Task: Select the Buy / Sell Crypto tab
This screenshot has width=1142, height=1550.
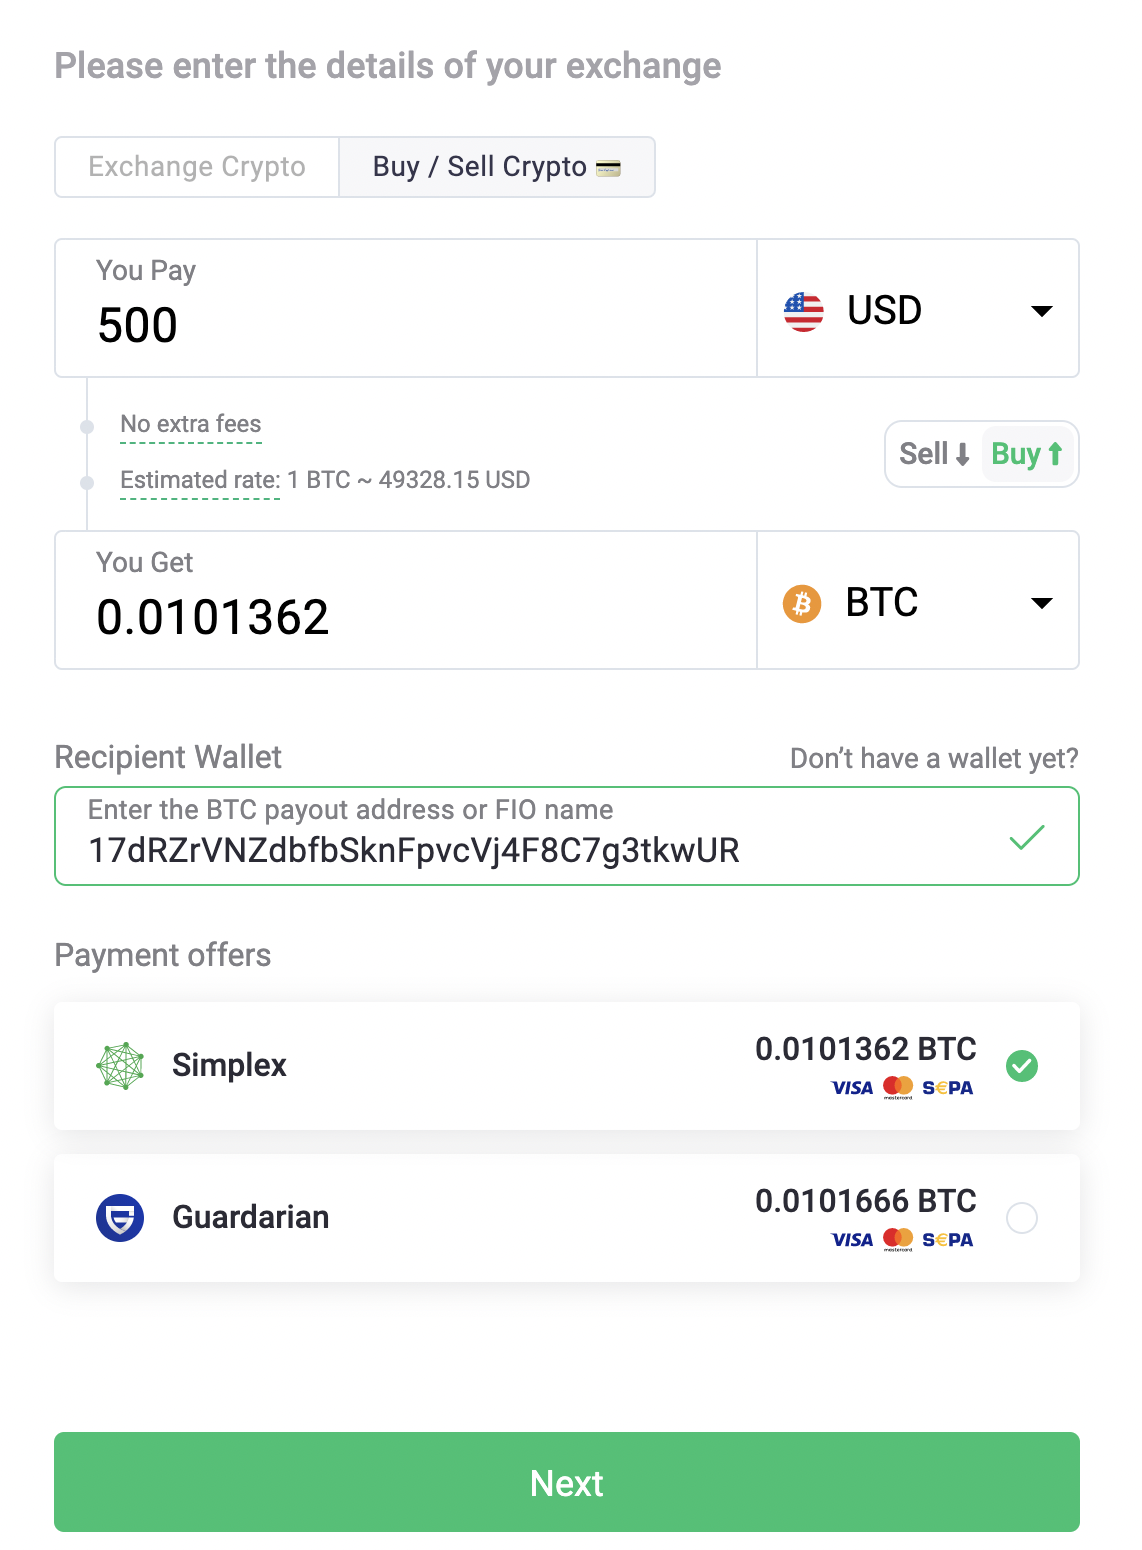Action: [497, 167]
